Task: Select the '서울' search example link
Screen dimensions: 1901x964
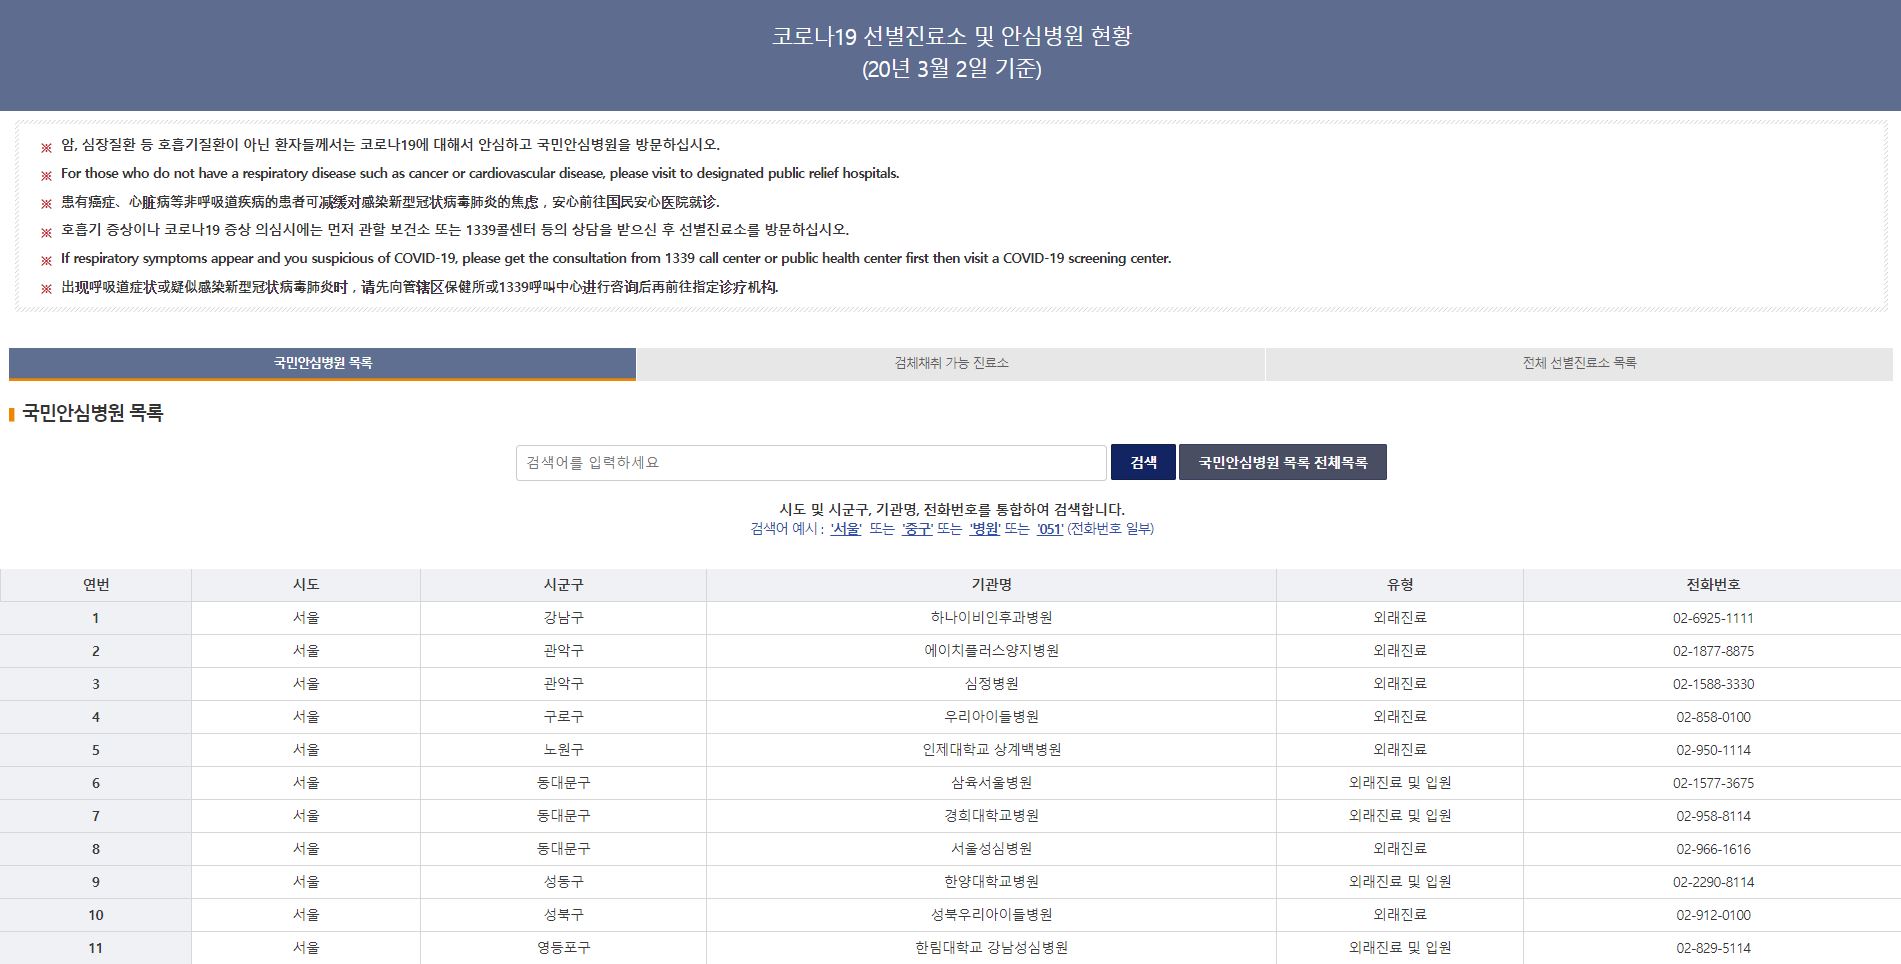Action: 846,529
